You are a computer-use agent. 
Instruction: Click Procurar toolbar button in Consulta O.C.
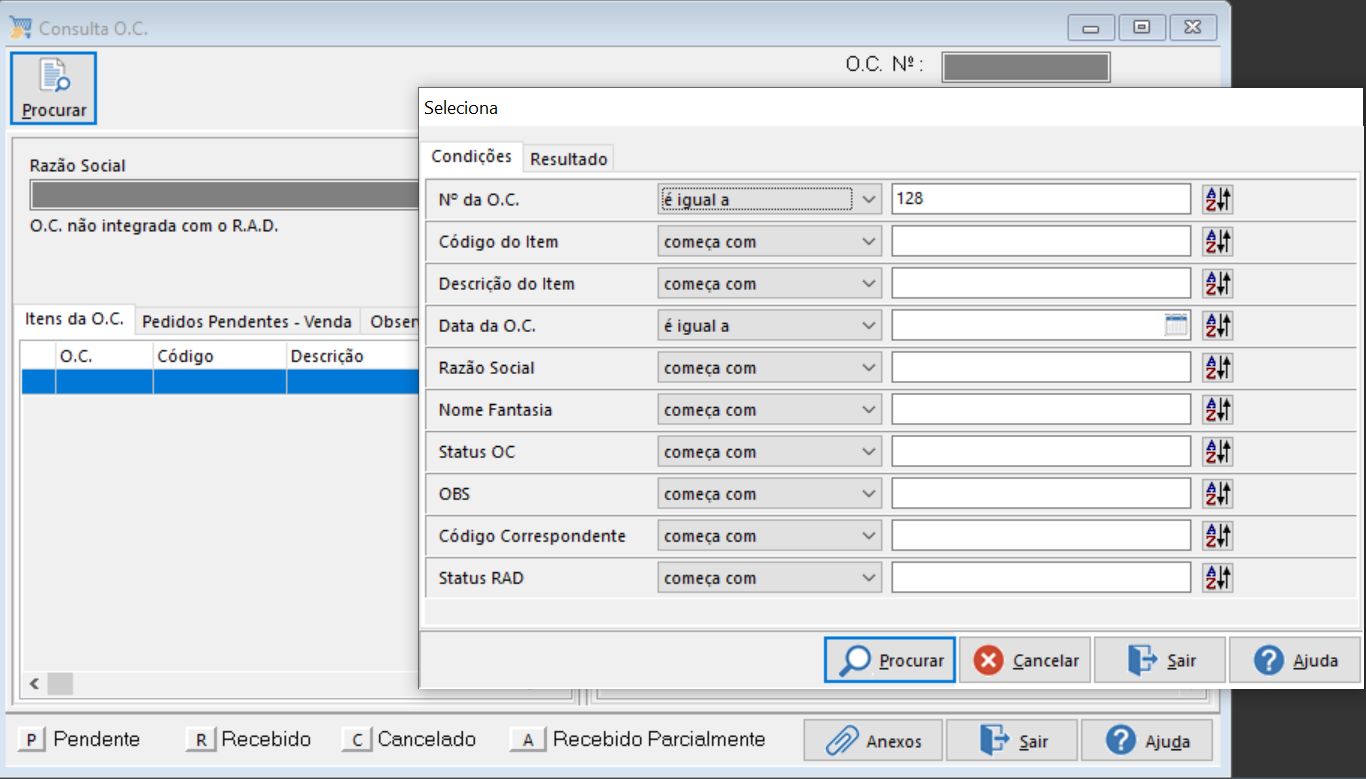click(x=54, y=88)
